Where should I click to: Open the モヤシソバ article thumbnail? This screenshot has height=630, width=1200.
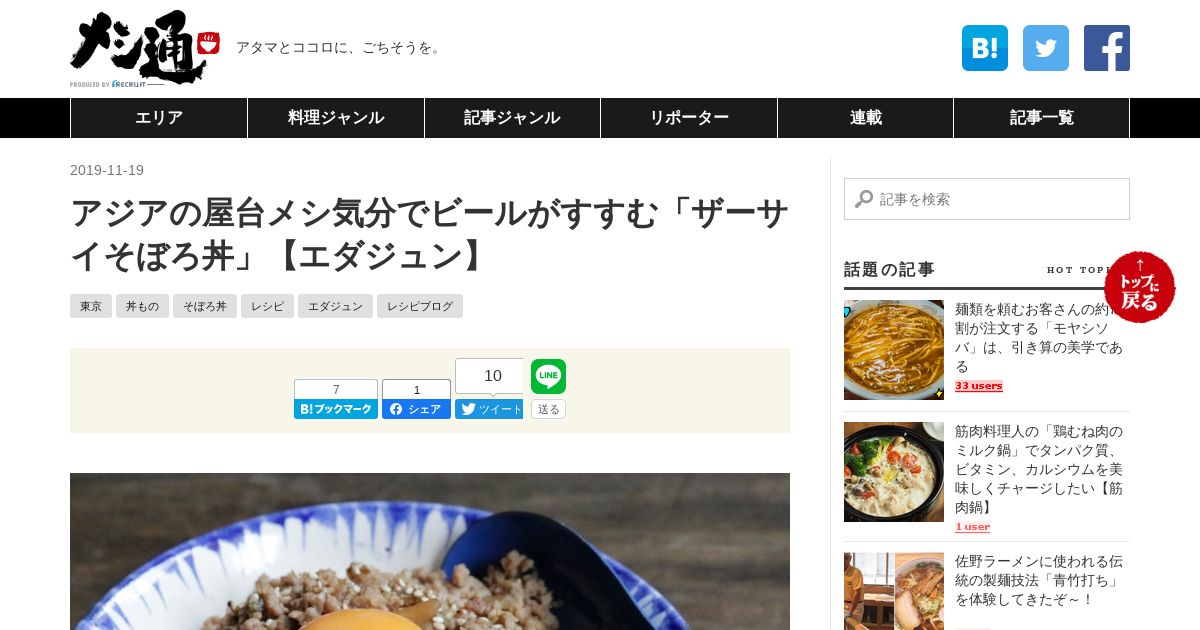[x=894, y=350]
